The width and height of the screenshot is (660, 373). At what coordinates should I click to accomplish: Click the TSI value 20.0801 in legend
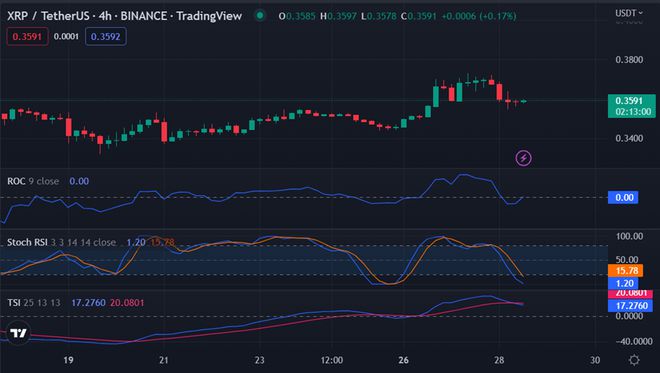127,303
